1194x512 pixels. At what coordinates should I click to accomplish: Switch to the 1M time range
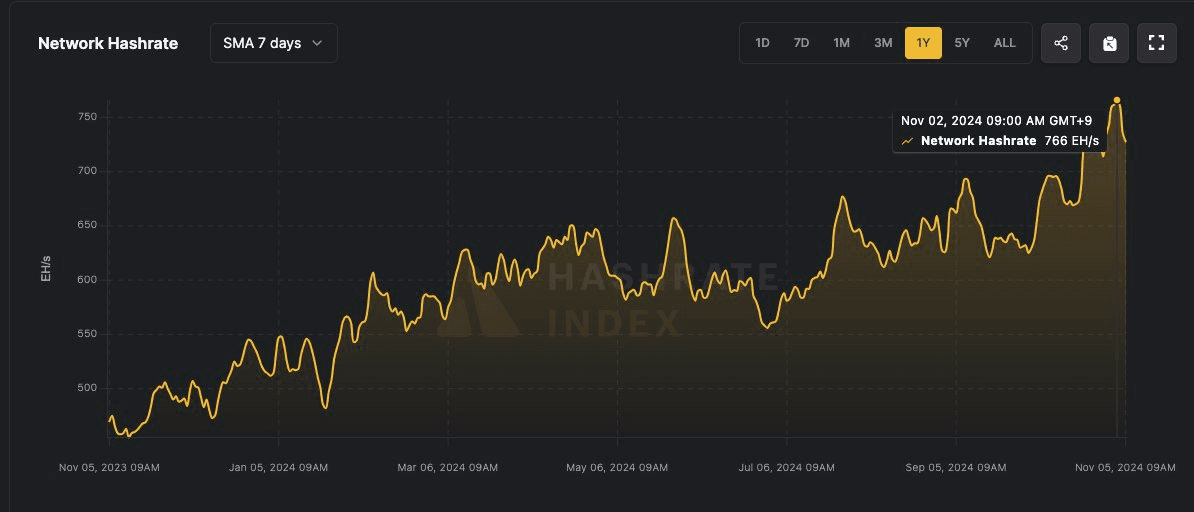(841, 43)
